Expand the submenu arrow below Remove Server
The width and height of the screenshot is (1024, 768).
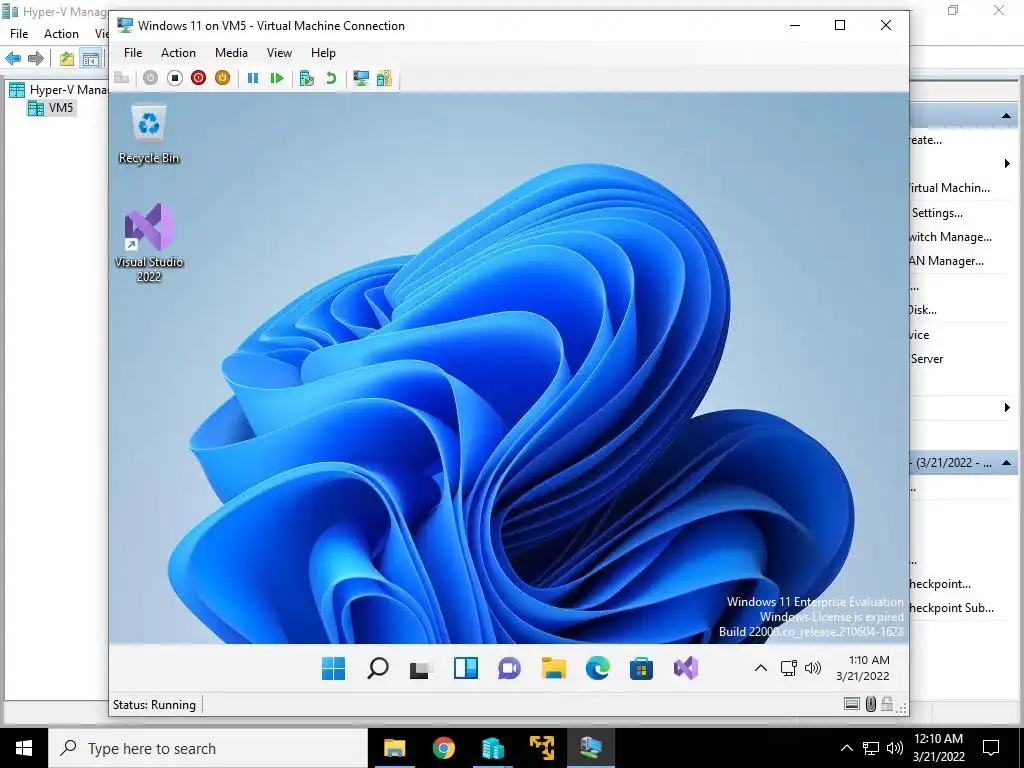click(1007, 408)
